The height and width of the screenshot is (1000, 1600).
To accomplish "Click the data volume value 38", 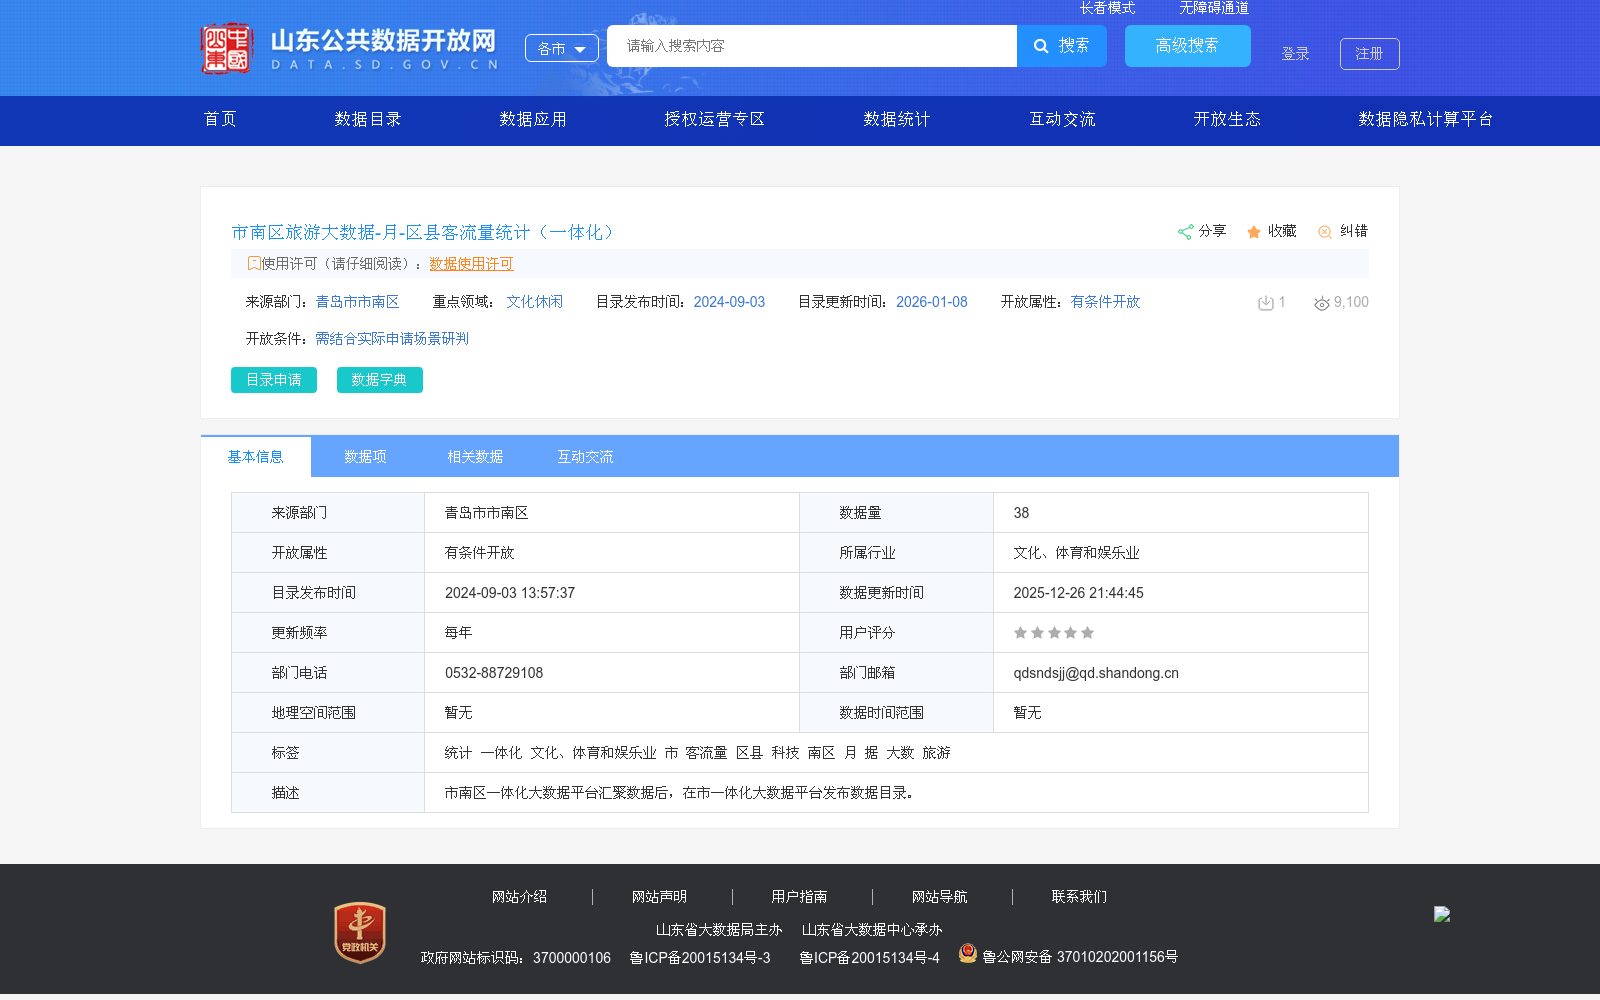I will click(x=1021, y=513).
